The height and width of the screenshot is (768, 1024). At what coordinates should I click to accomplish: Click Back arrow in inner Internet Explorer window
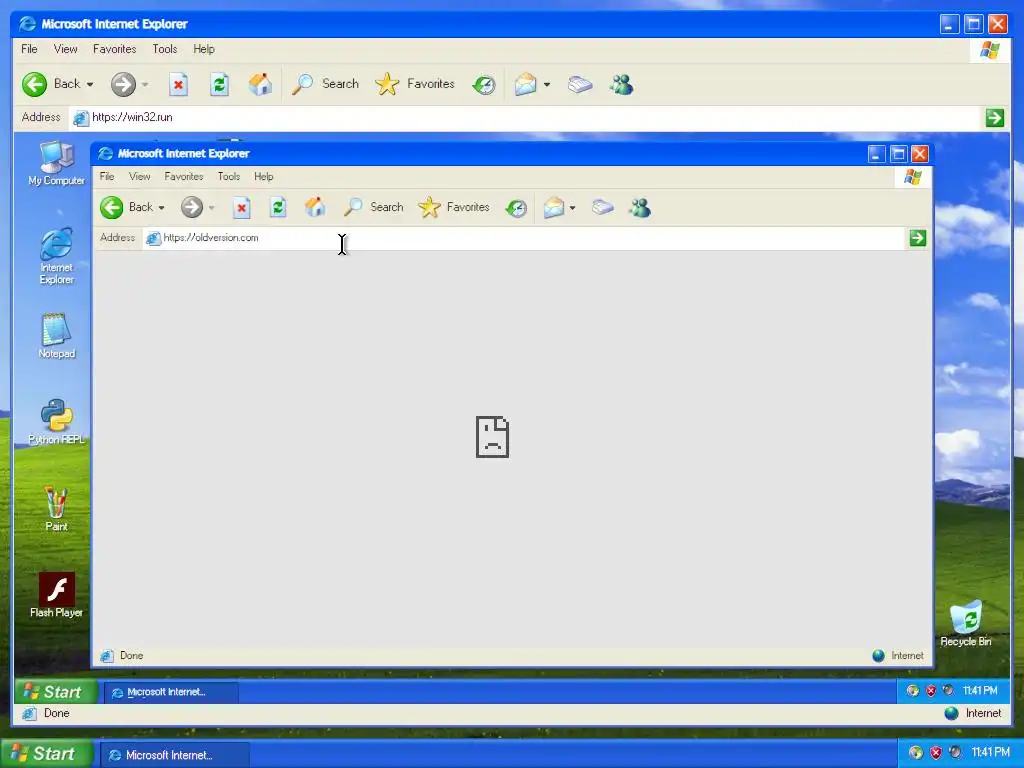click(x=112, y=208)
